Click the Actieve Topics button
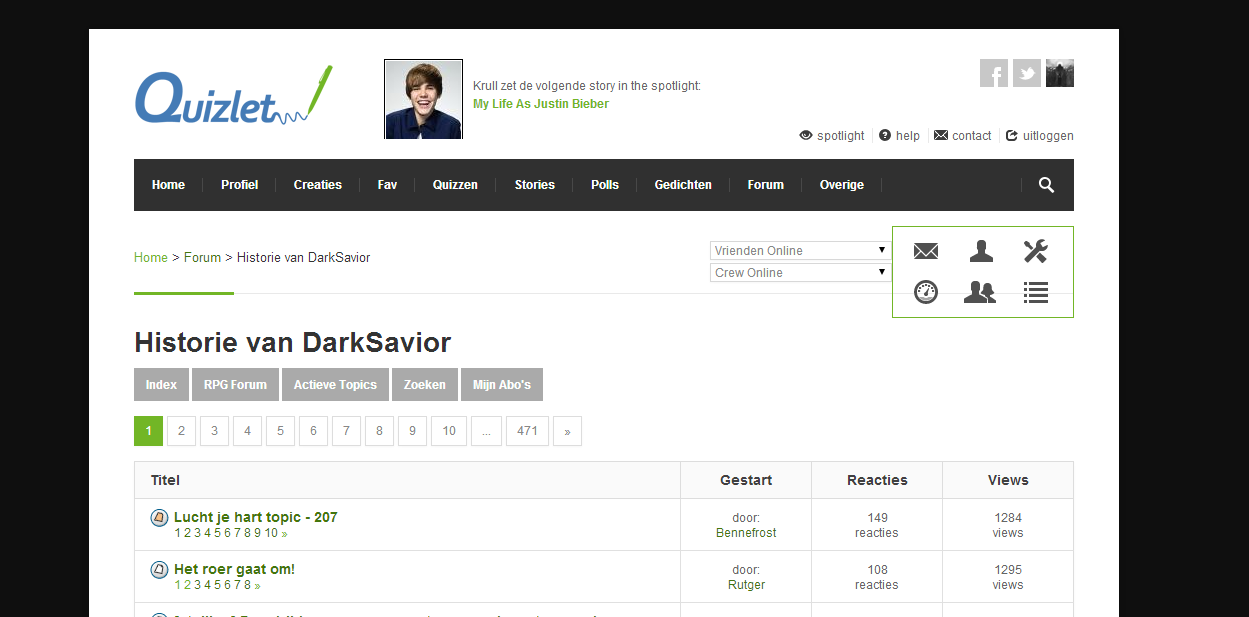Image resolution: width=1249 pixels, height=617 pixels. [335, 385]
